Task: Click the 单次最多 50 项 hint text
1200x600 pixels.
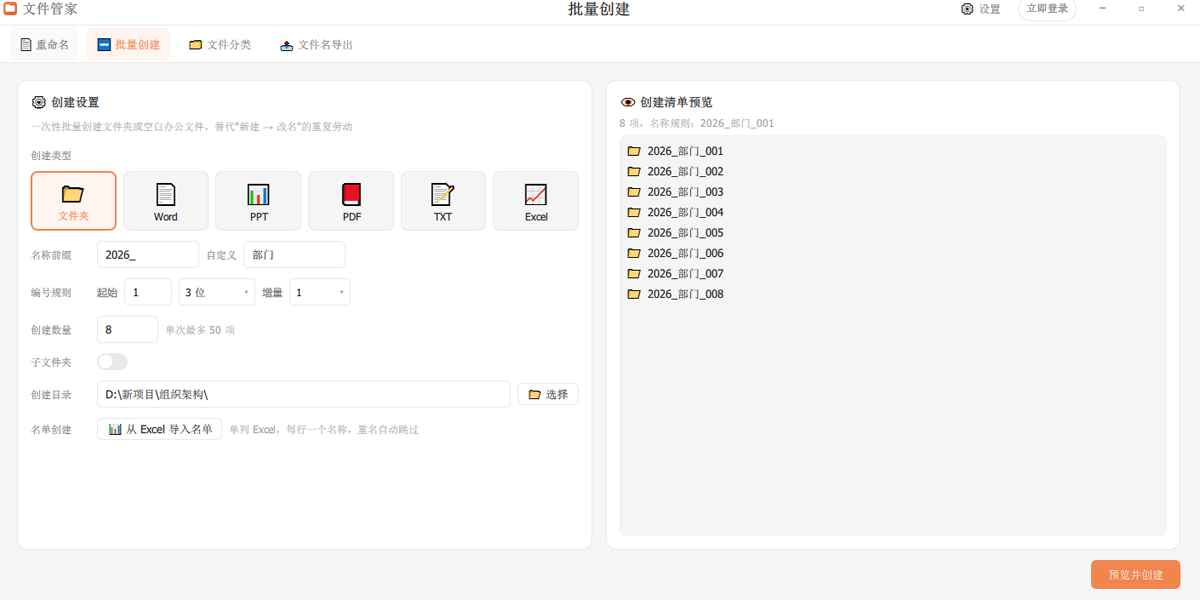Action: (x=200, y=330)
